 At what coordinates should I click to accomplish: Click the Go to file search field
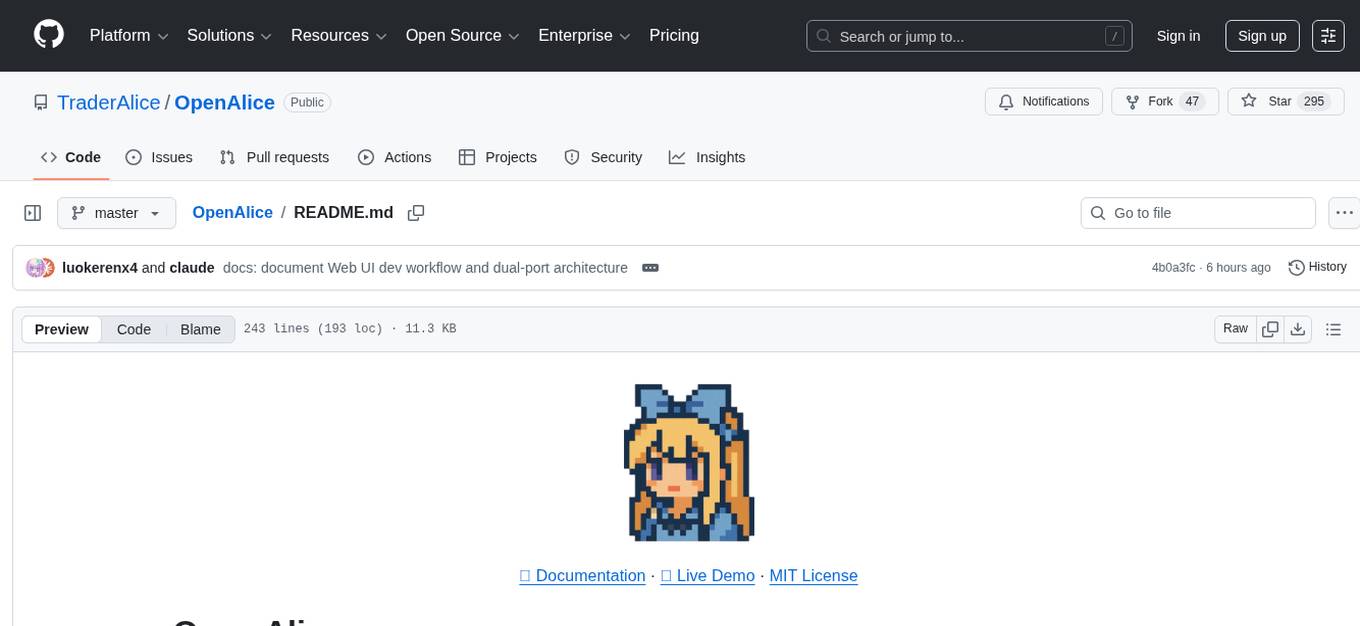tap(1197, 212)
